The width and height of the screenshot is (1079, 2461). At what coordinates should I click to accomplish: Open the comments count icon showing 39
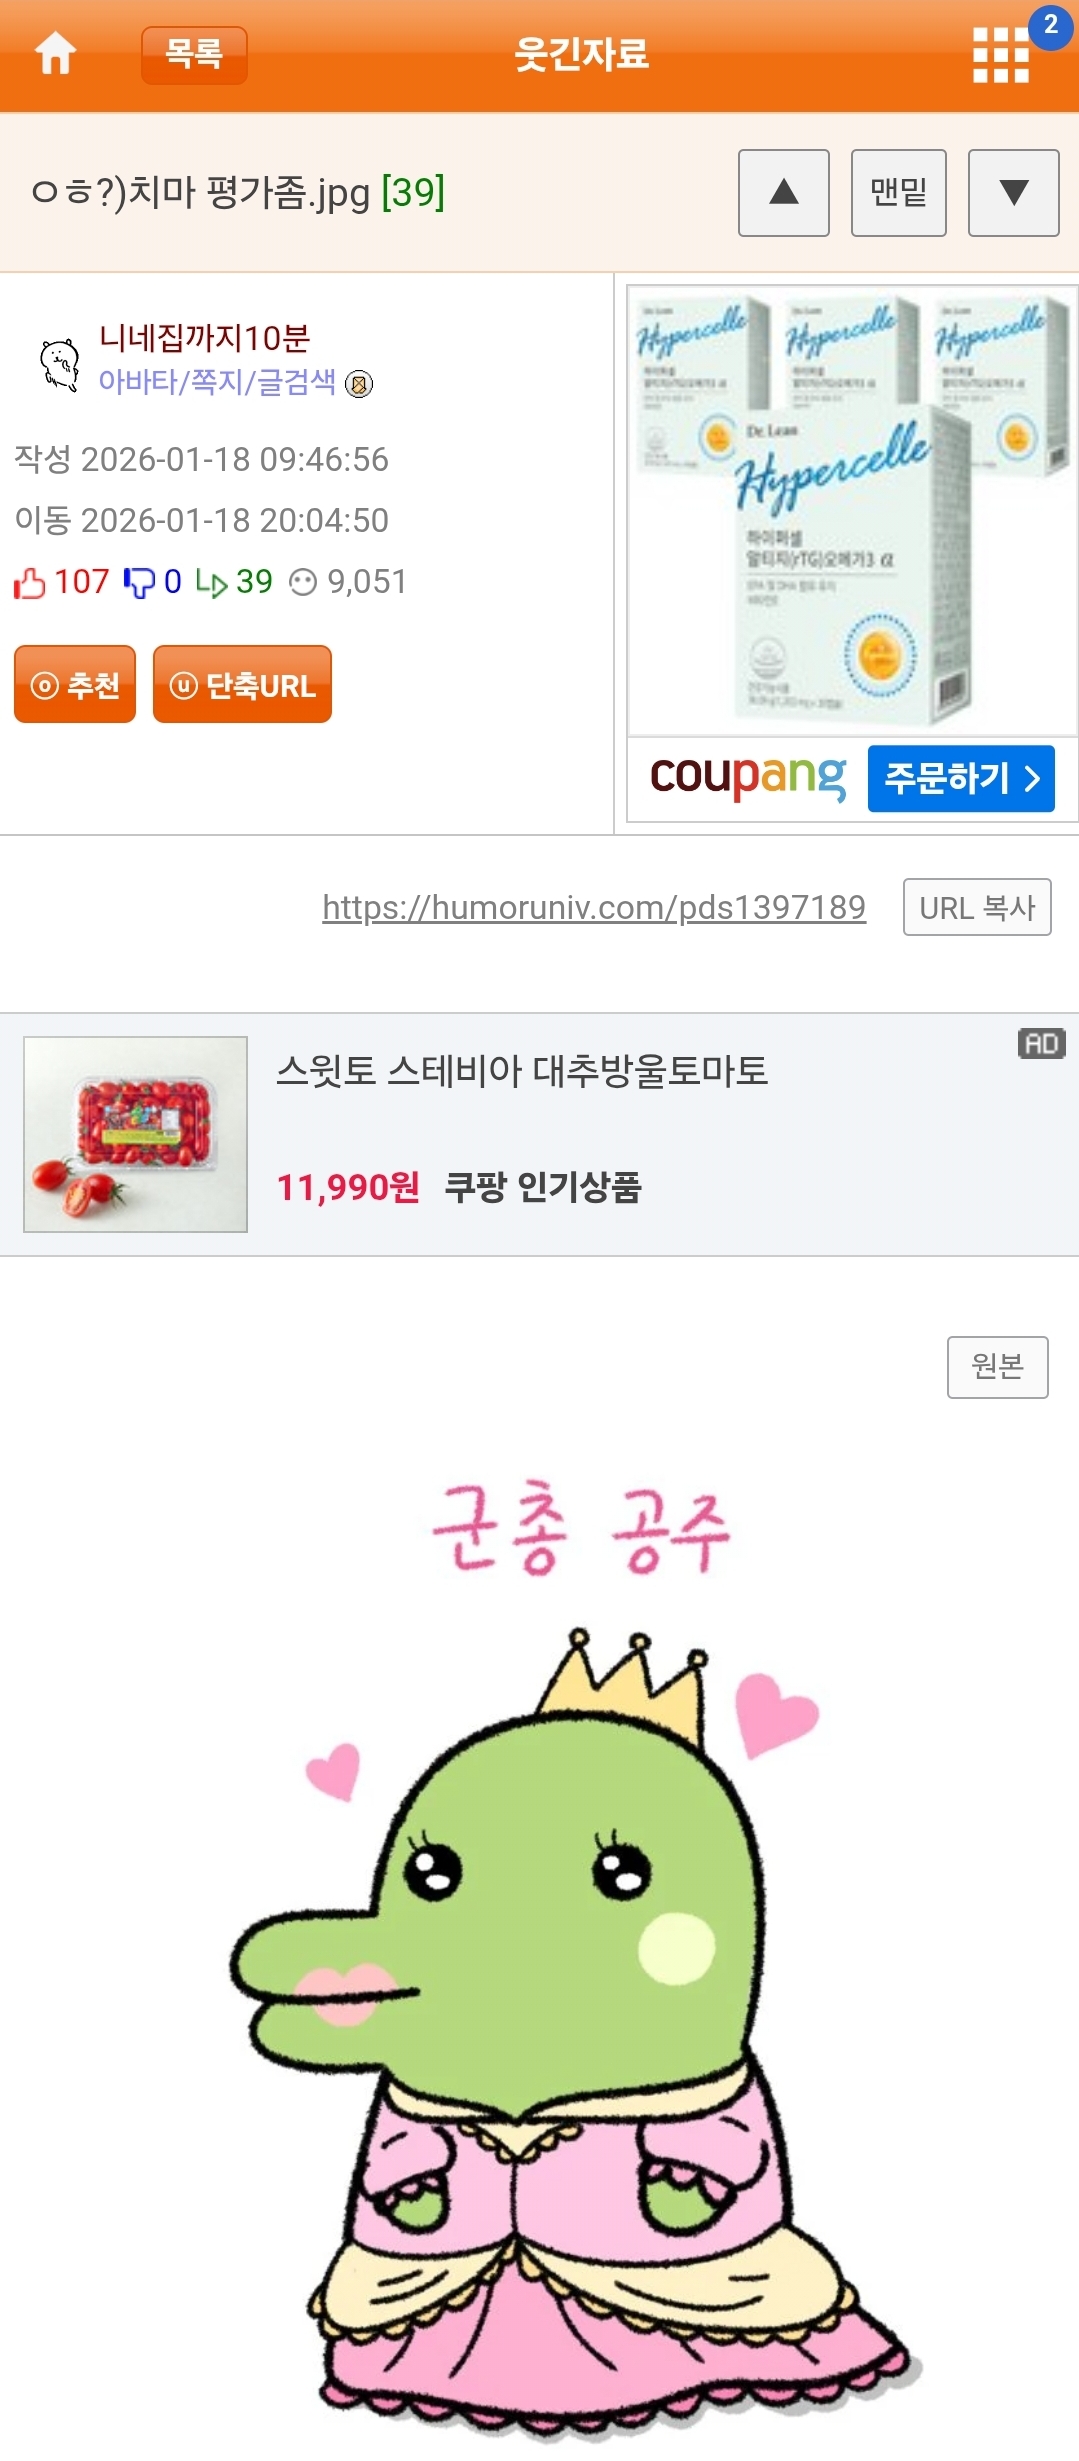[x=211, y=582]
